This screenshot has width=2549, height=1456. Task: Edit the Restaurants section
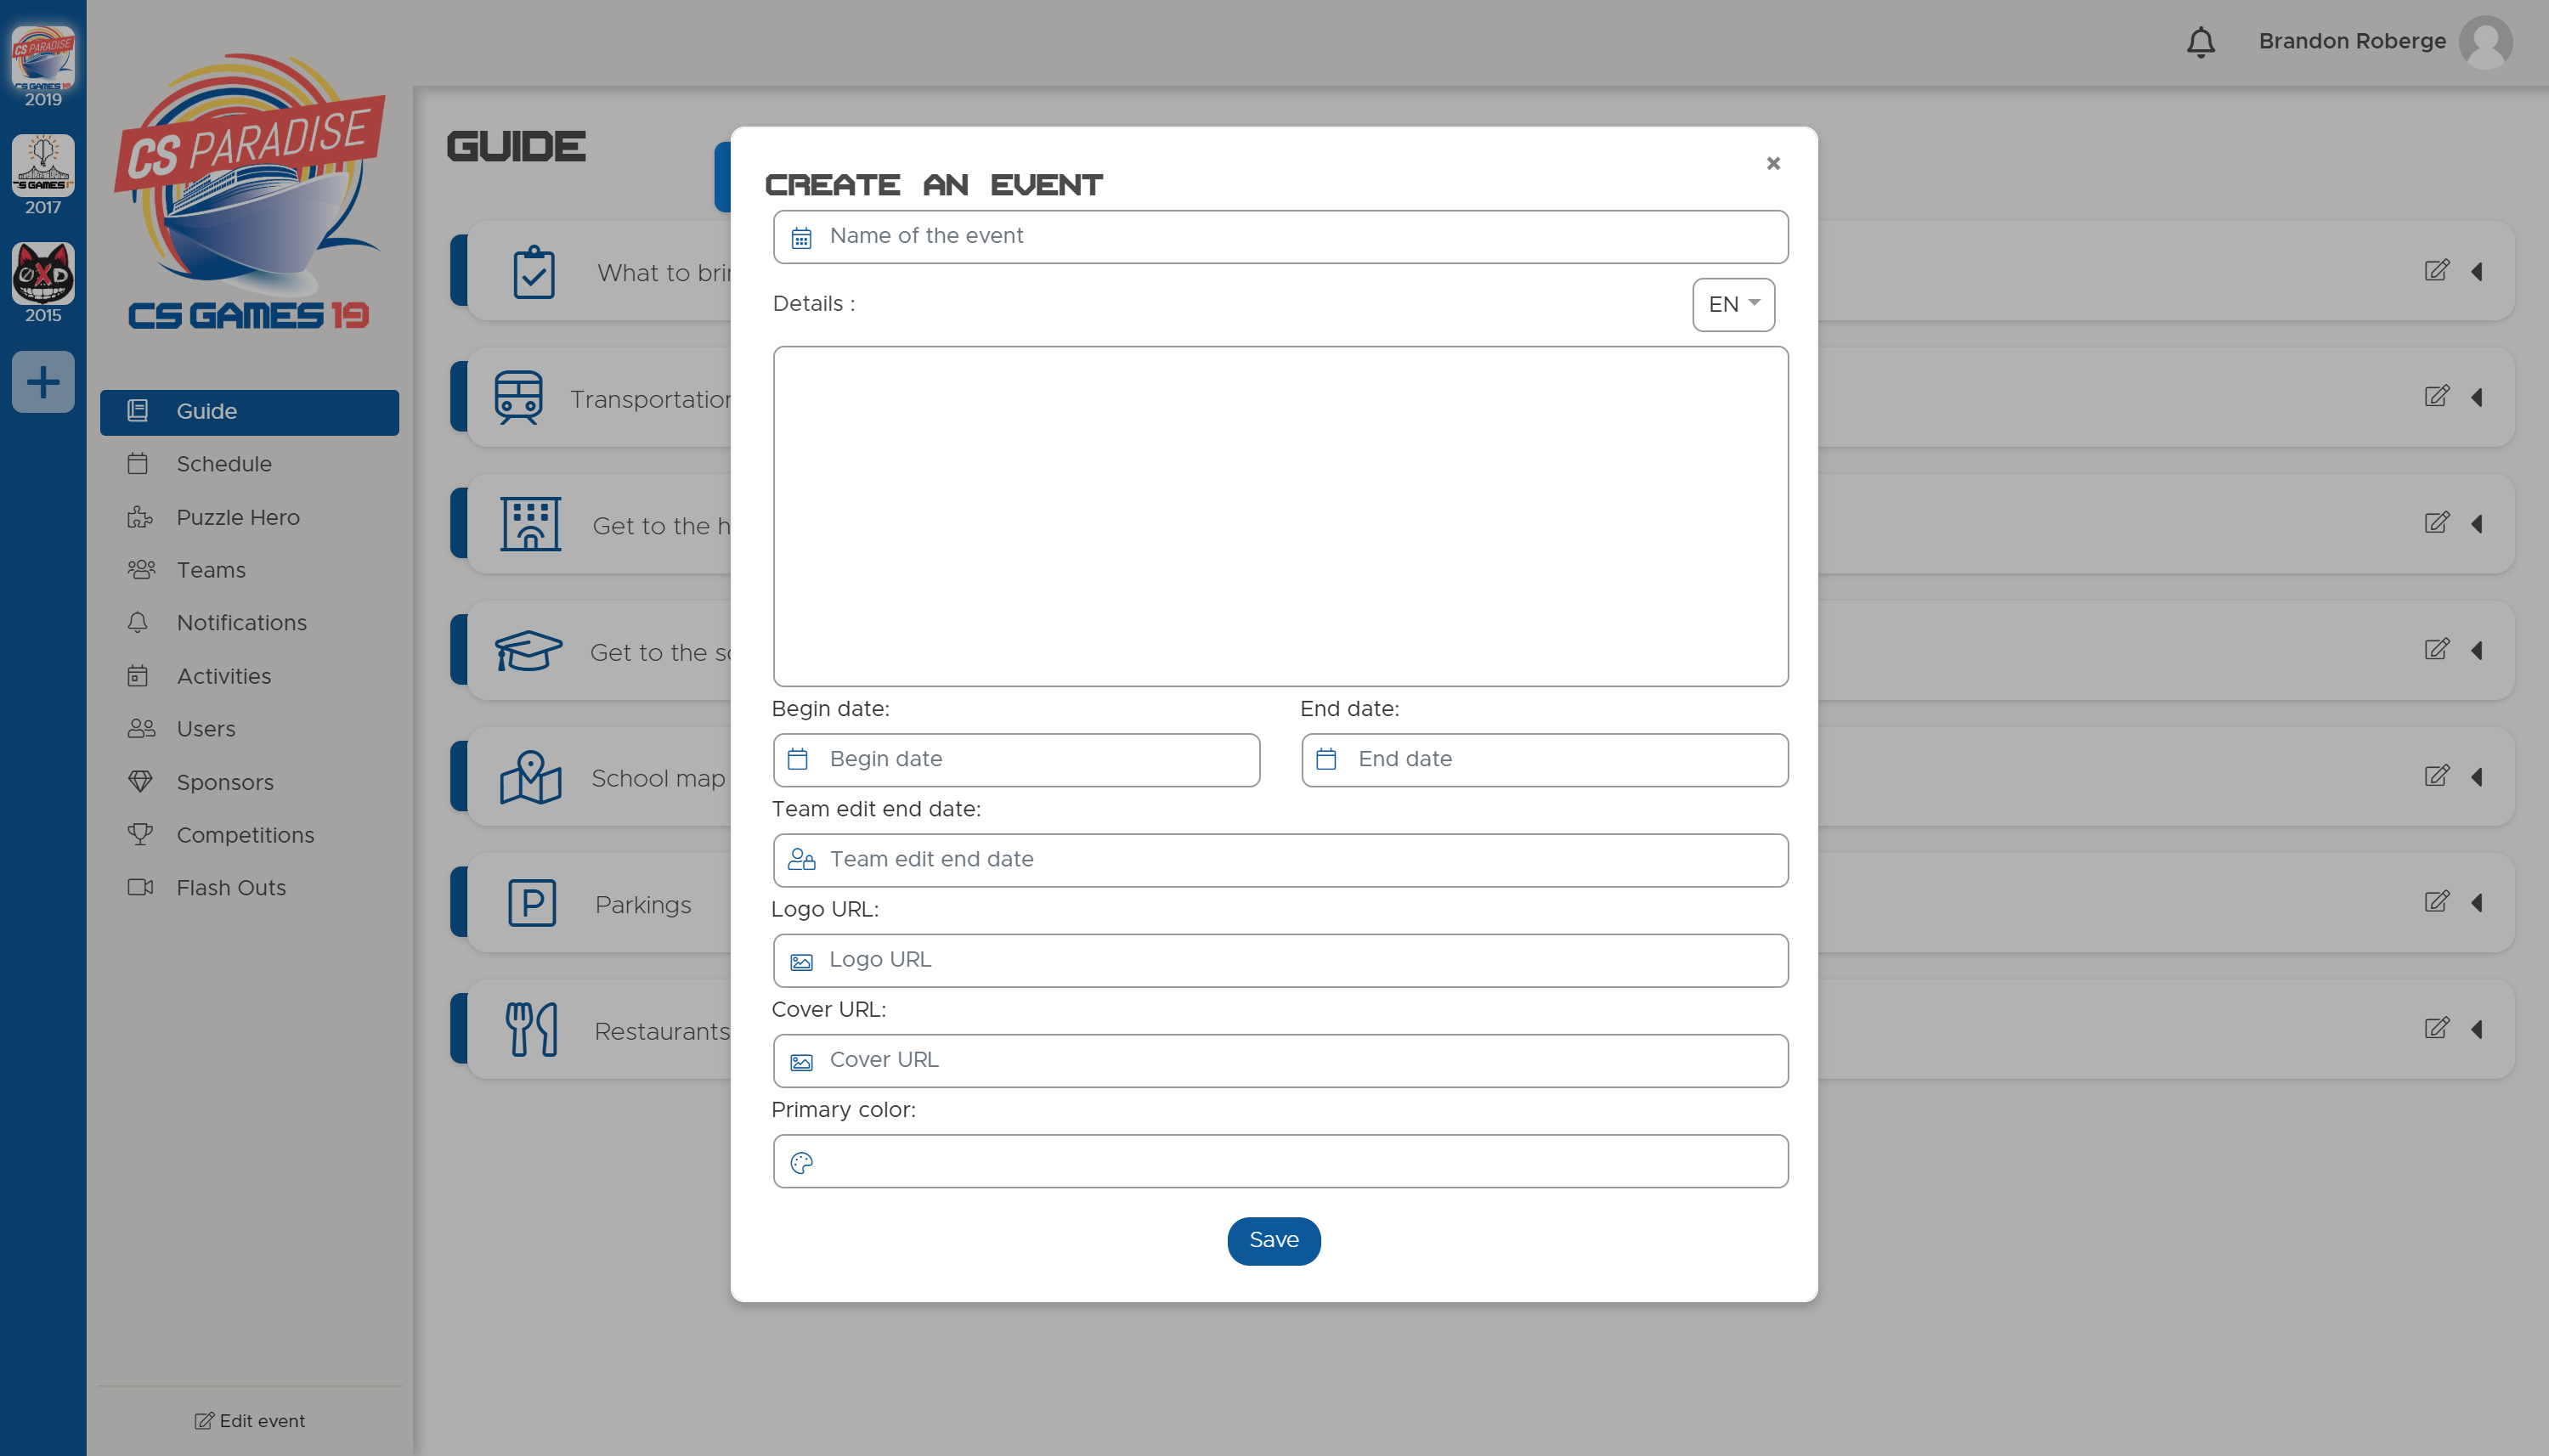tap(2437, 1027)
